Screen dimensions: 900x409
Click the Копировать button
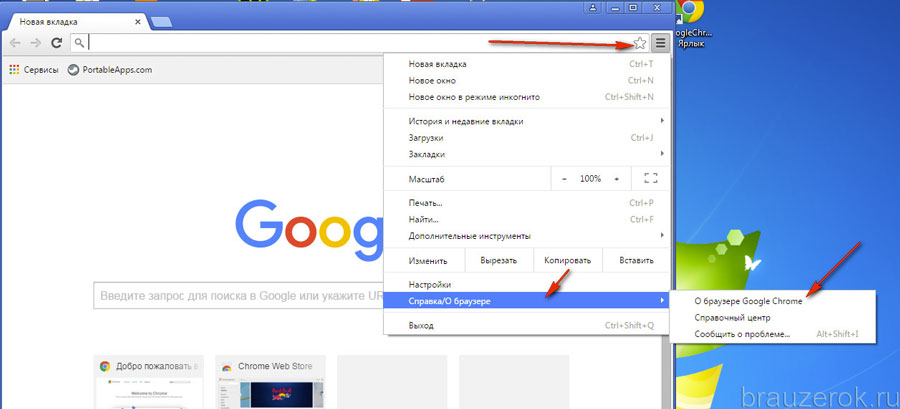pyautogui.click(x=568, y=260)
